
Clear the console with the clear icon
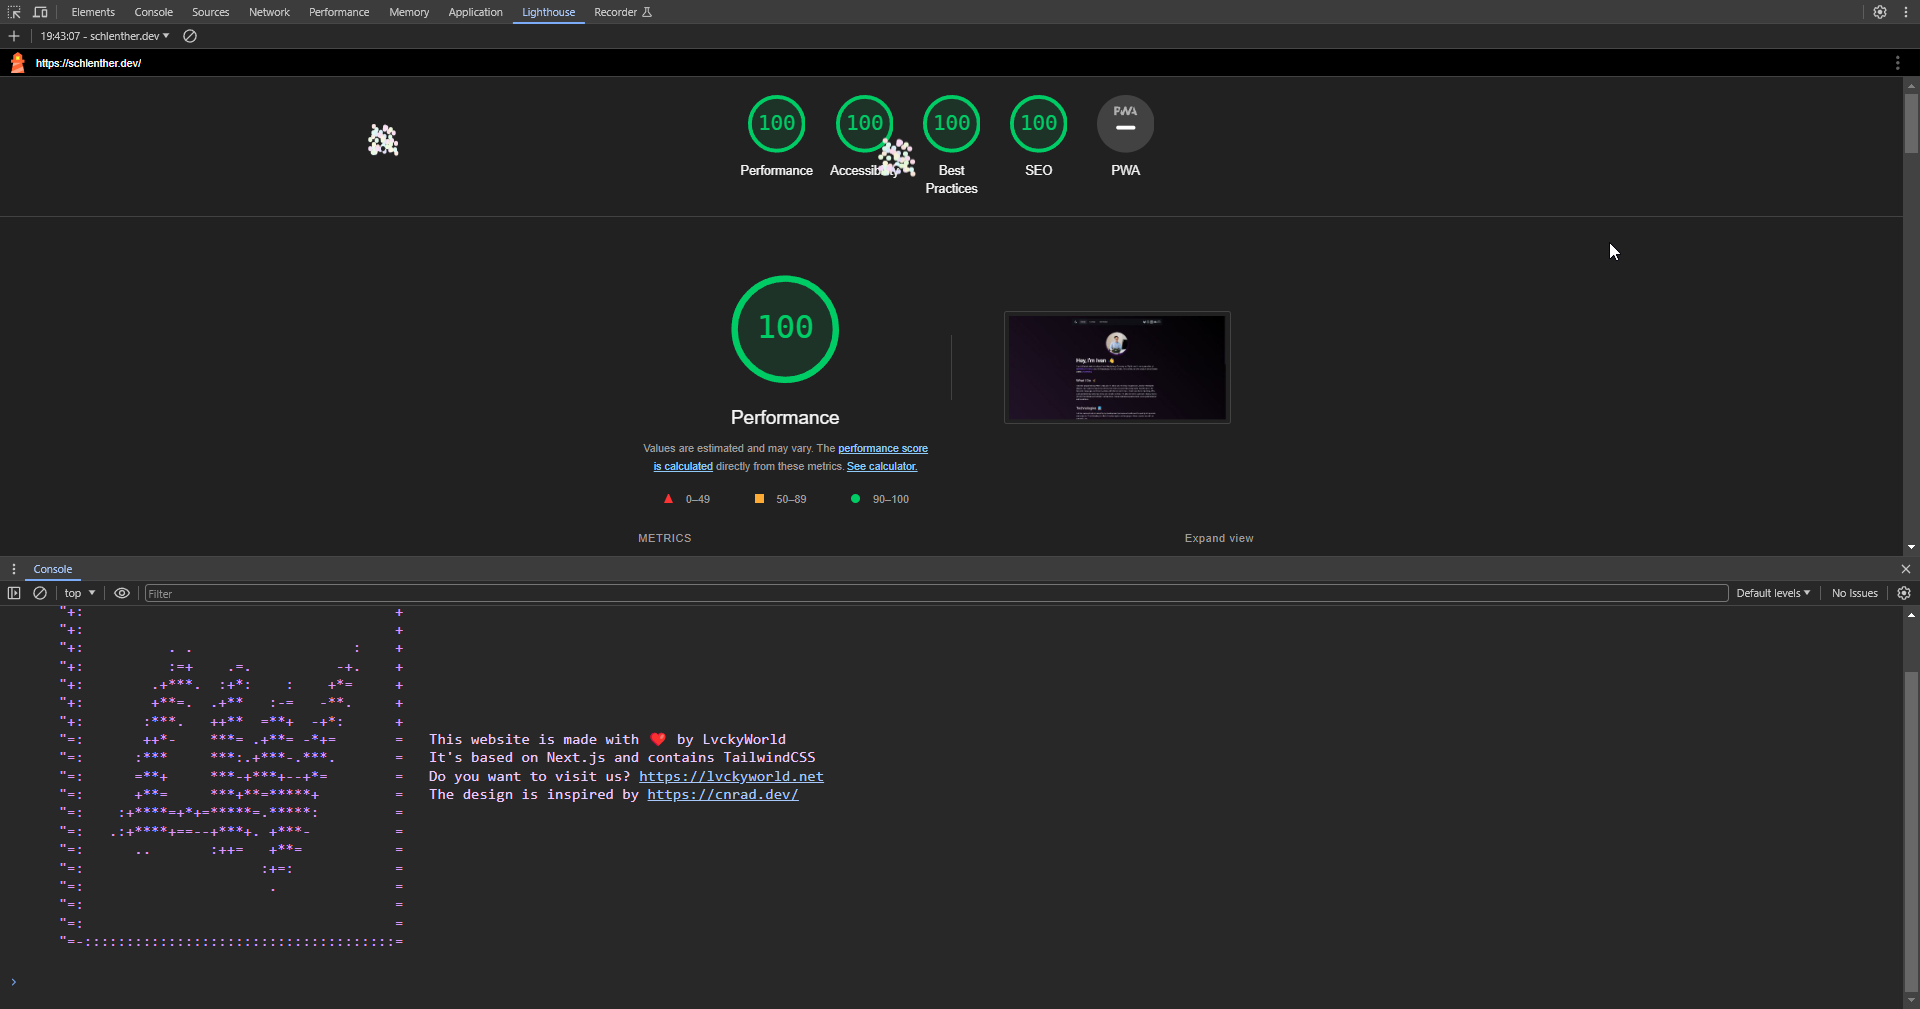pyautogui.click(x=40, y=593)
